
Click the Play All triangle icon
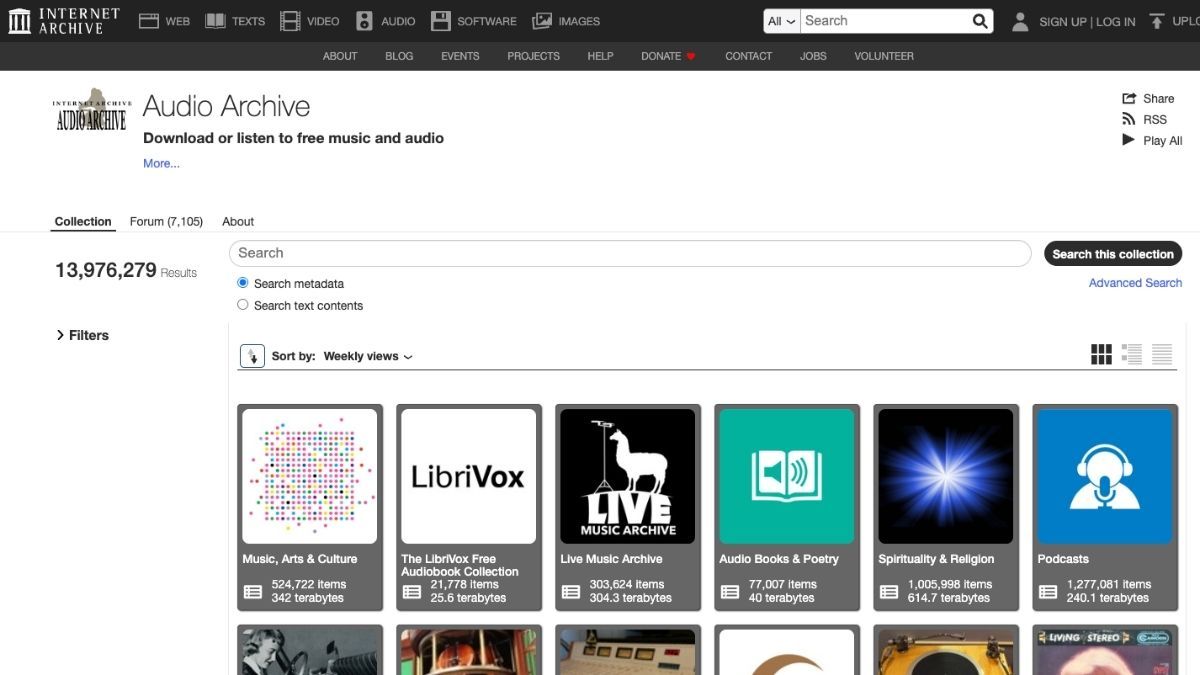click(x=1129, y=140)
